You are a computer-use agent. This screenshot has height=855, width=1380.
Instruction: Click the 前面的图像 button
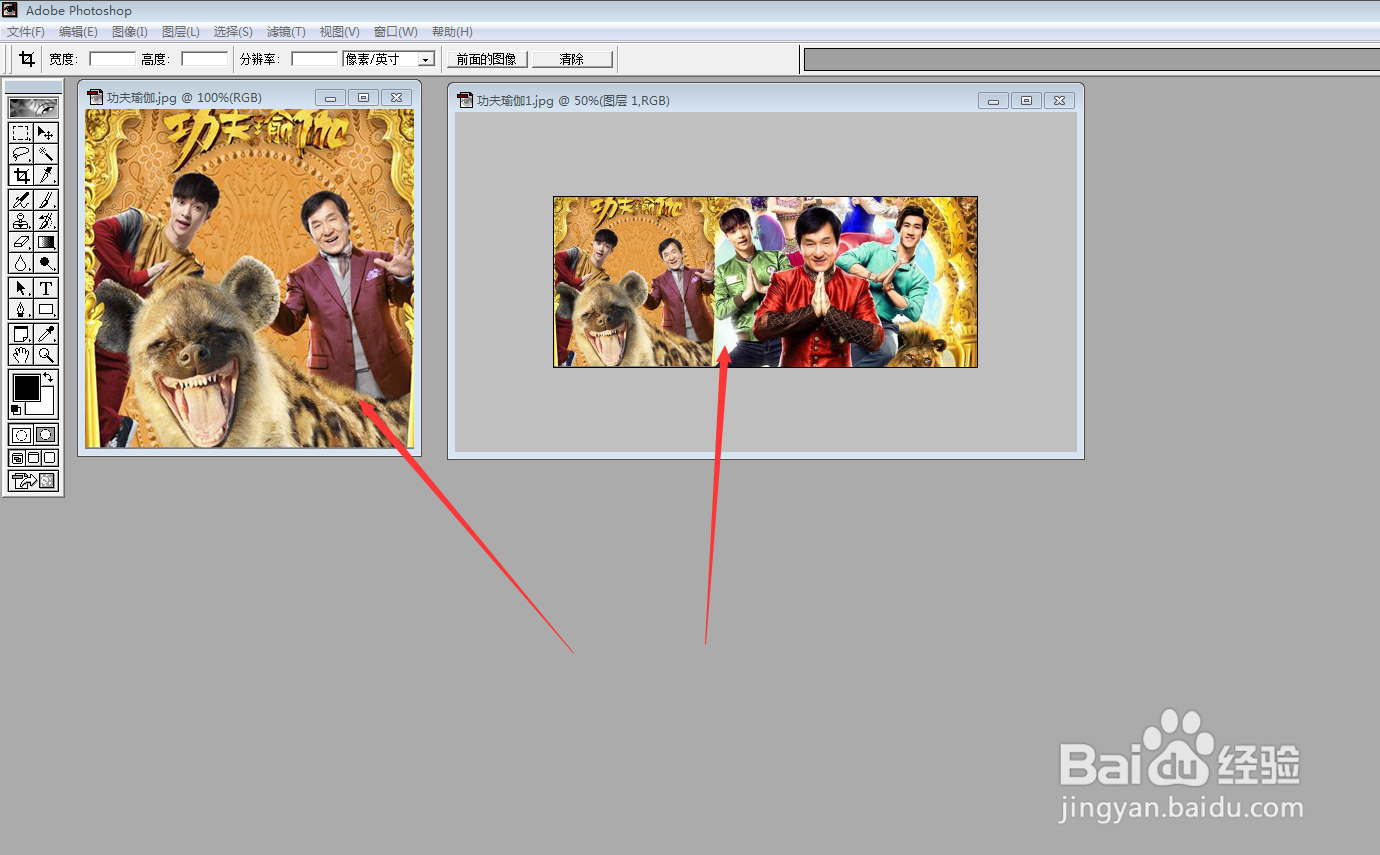487,60
